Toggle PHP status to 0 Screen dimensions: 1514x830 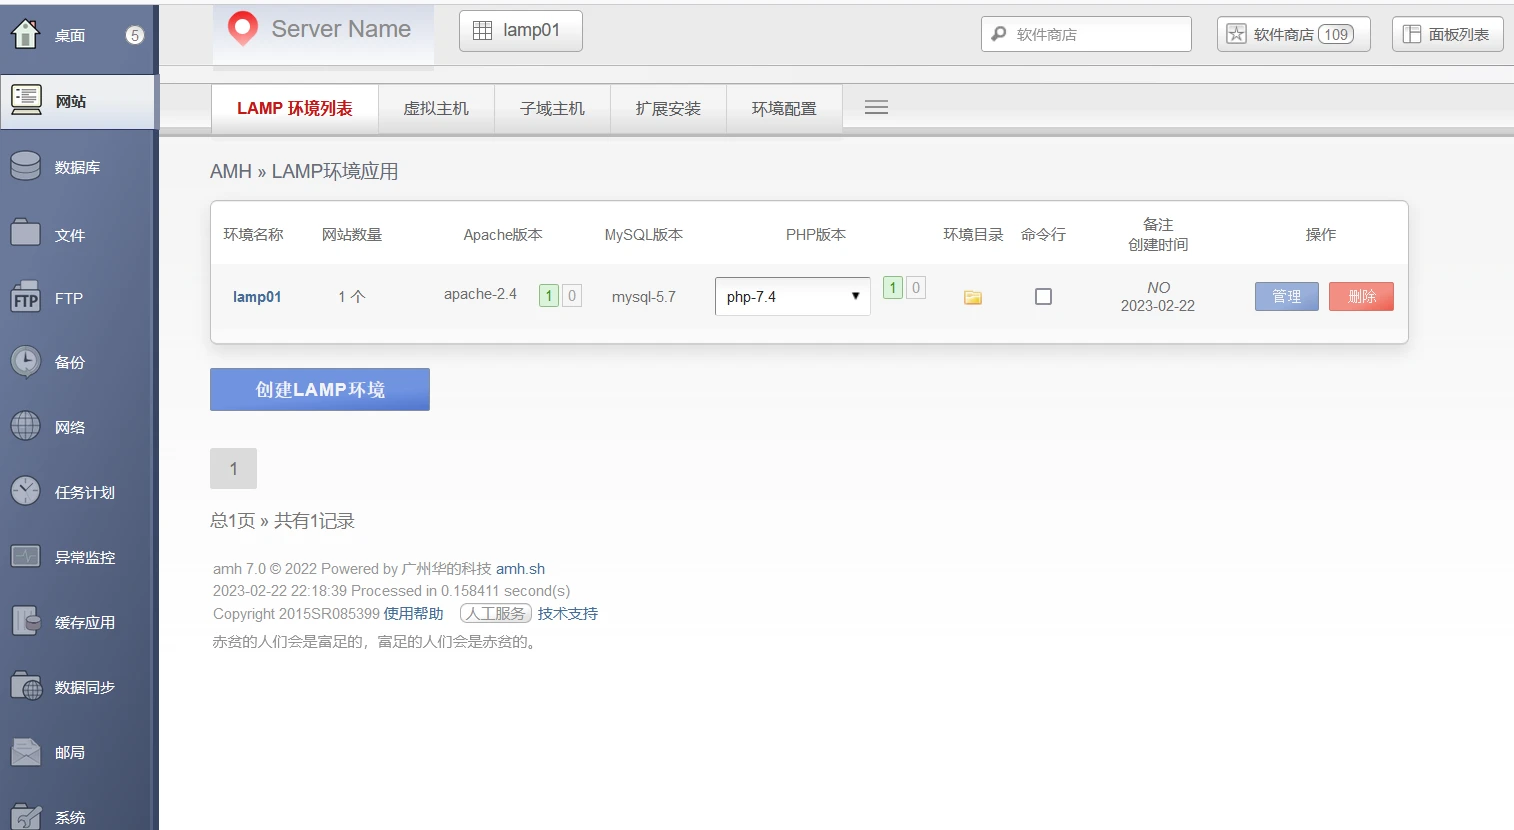point(915,288)
